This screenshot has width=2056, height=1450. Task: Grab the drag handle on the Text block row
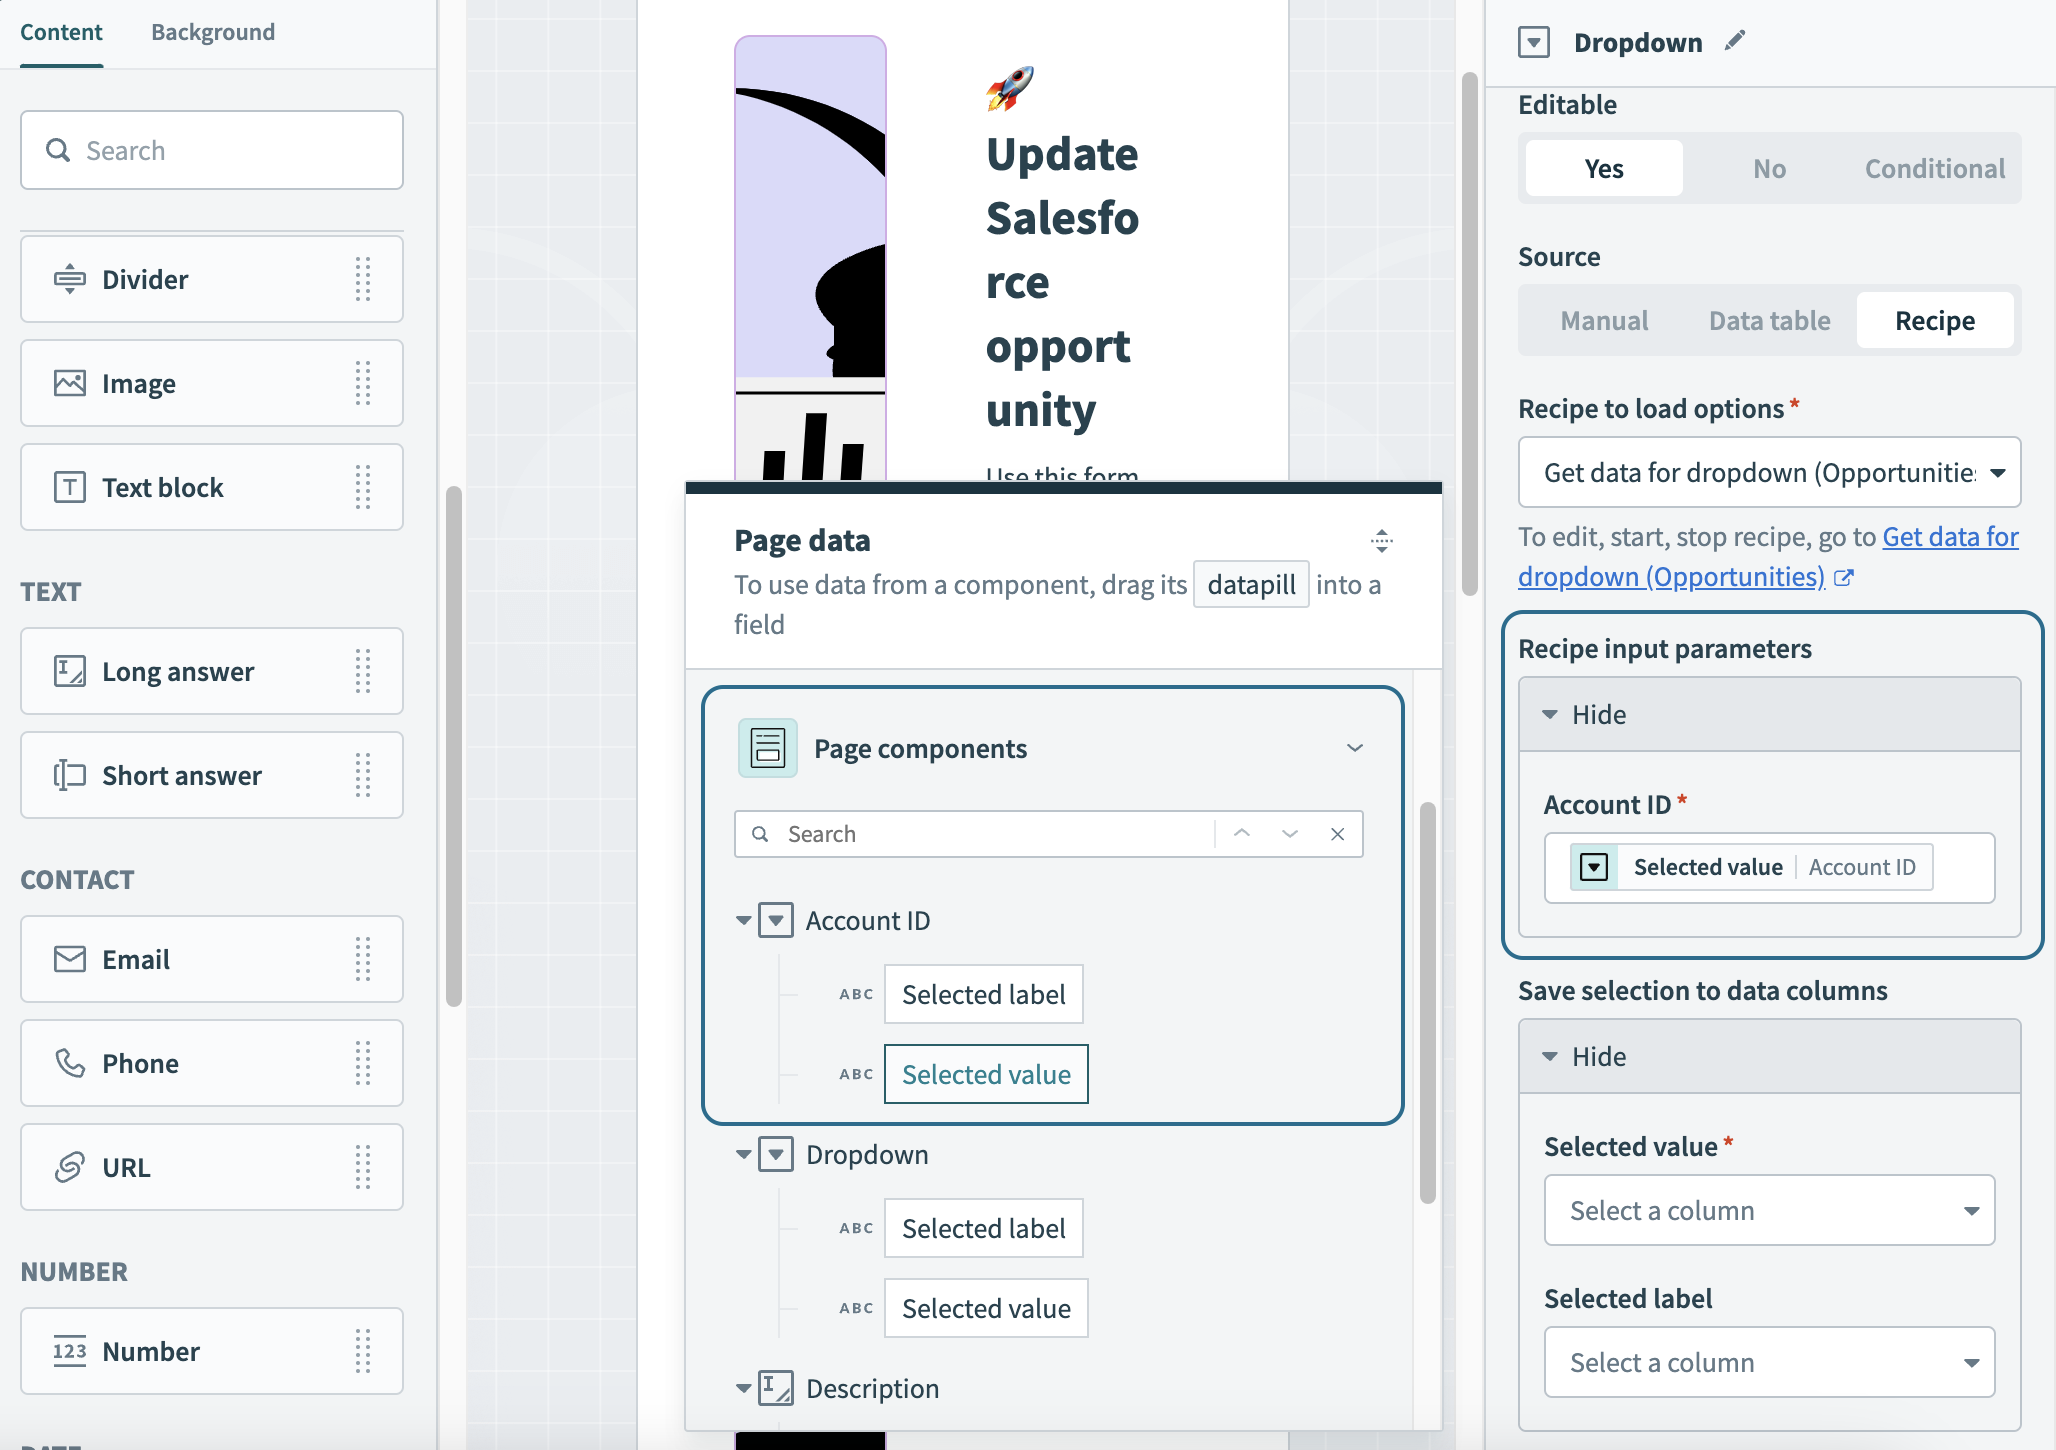(x=363, y=487)
